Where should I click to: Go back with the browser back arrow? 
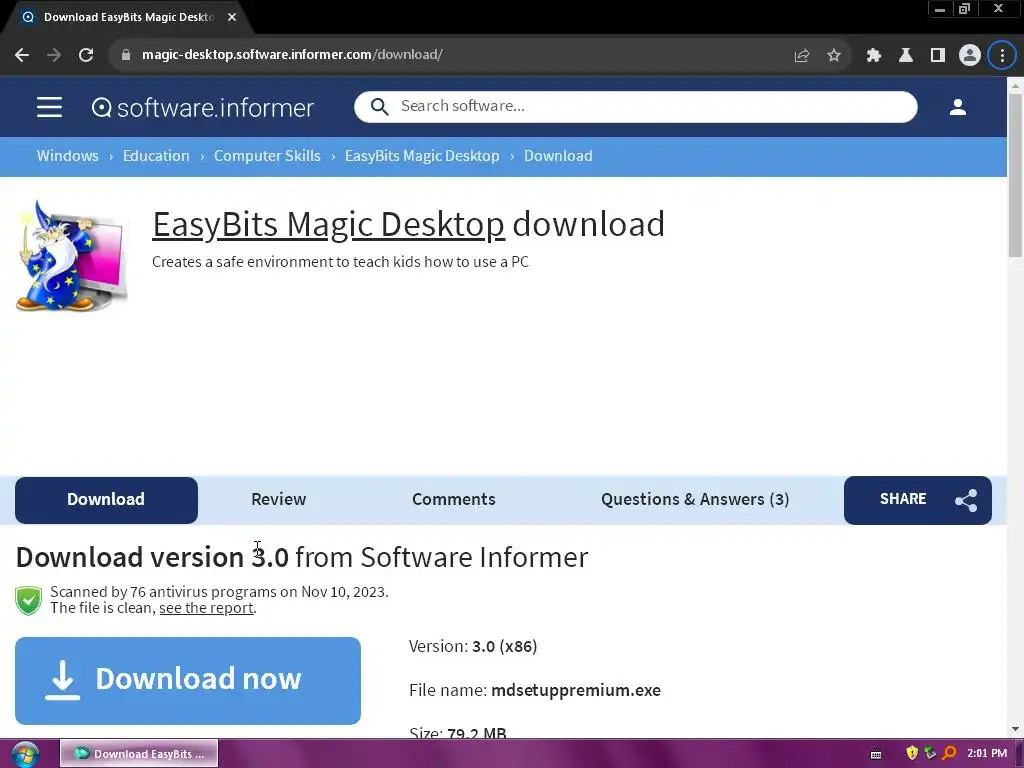click(x=22, y=55)
